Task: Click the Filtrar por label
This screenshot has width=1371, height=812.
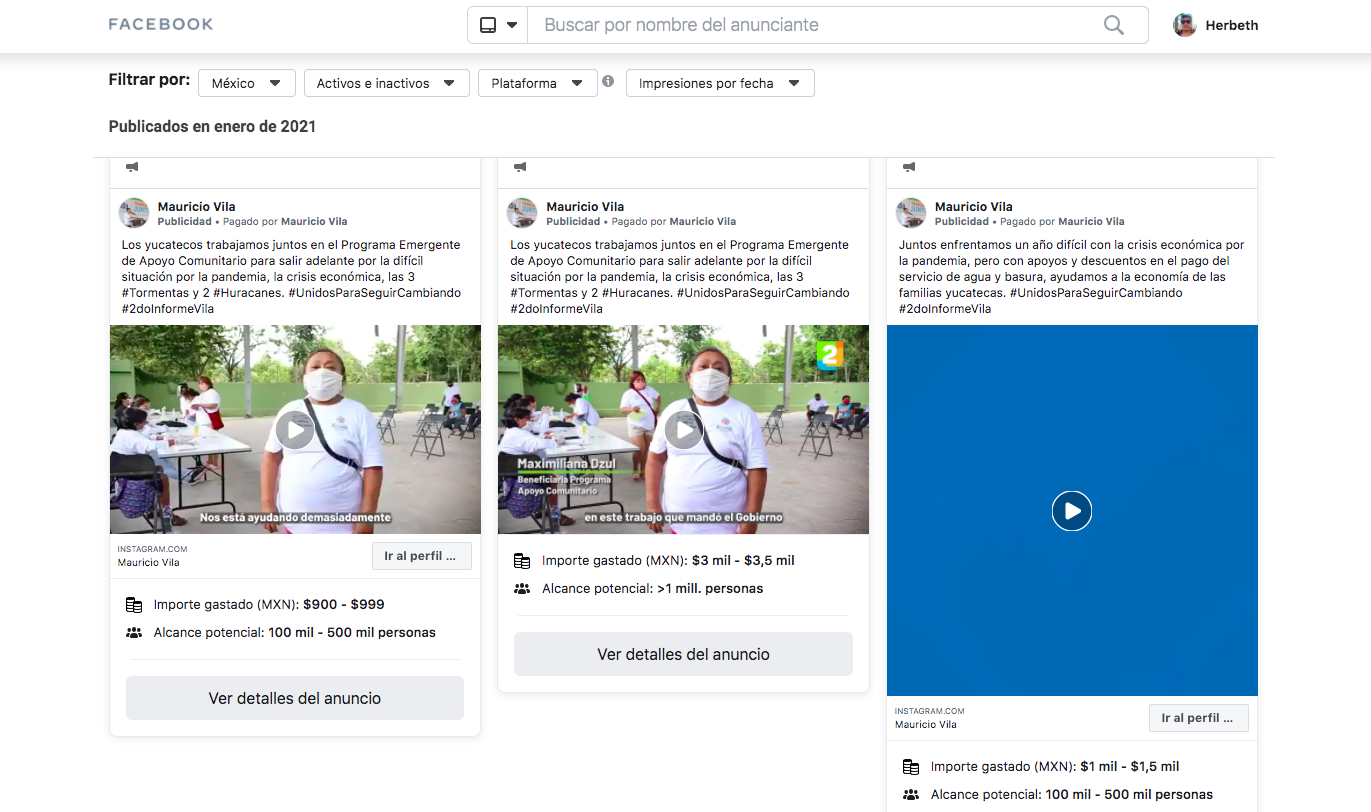Action: (x=149, y=80)
